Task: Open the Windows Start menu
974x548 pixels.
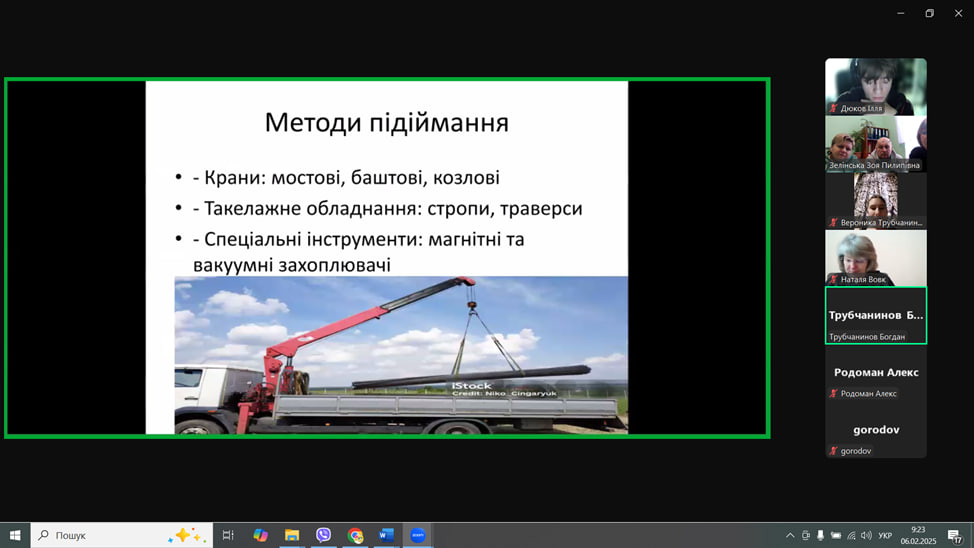Action: [15, 535]
